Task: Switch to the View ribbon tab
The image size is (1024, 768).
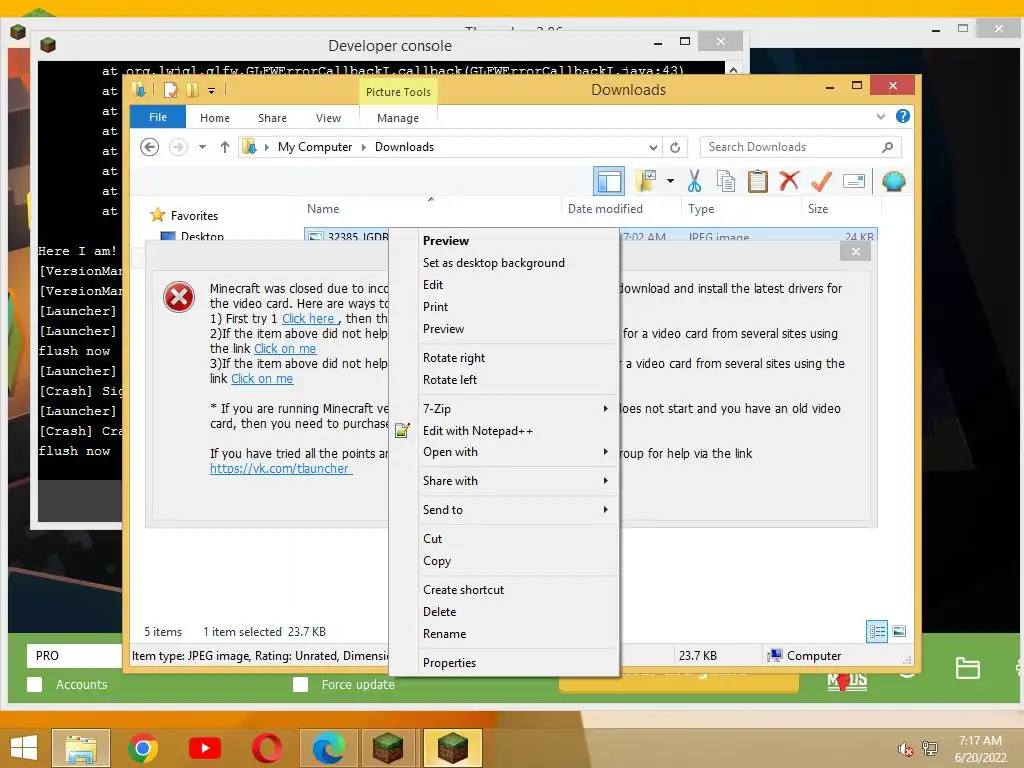Action: 328,118
